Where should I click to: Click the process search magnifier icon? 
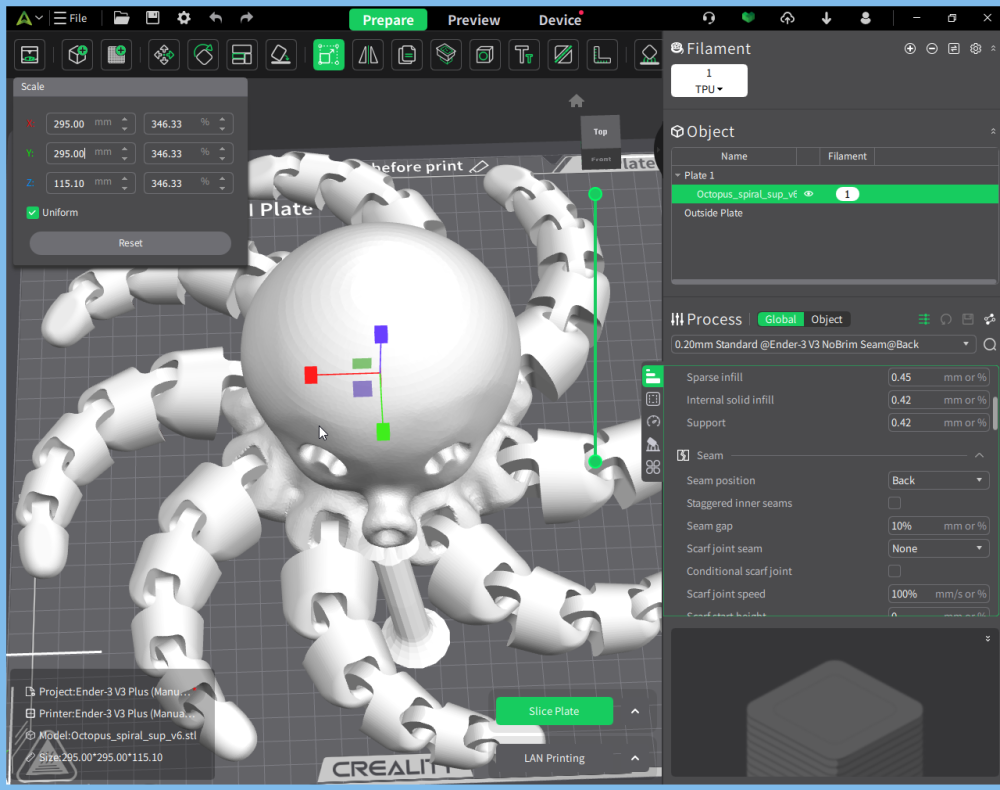pyautogui.click(x=989, y=344)
